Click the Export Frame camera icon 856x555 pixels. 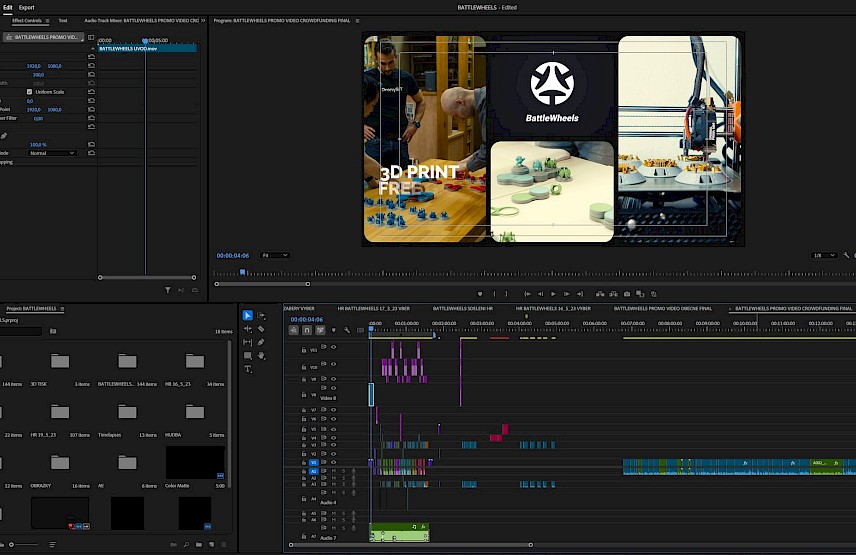pos(627,294)
